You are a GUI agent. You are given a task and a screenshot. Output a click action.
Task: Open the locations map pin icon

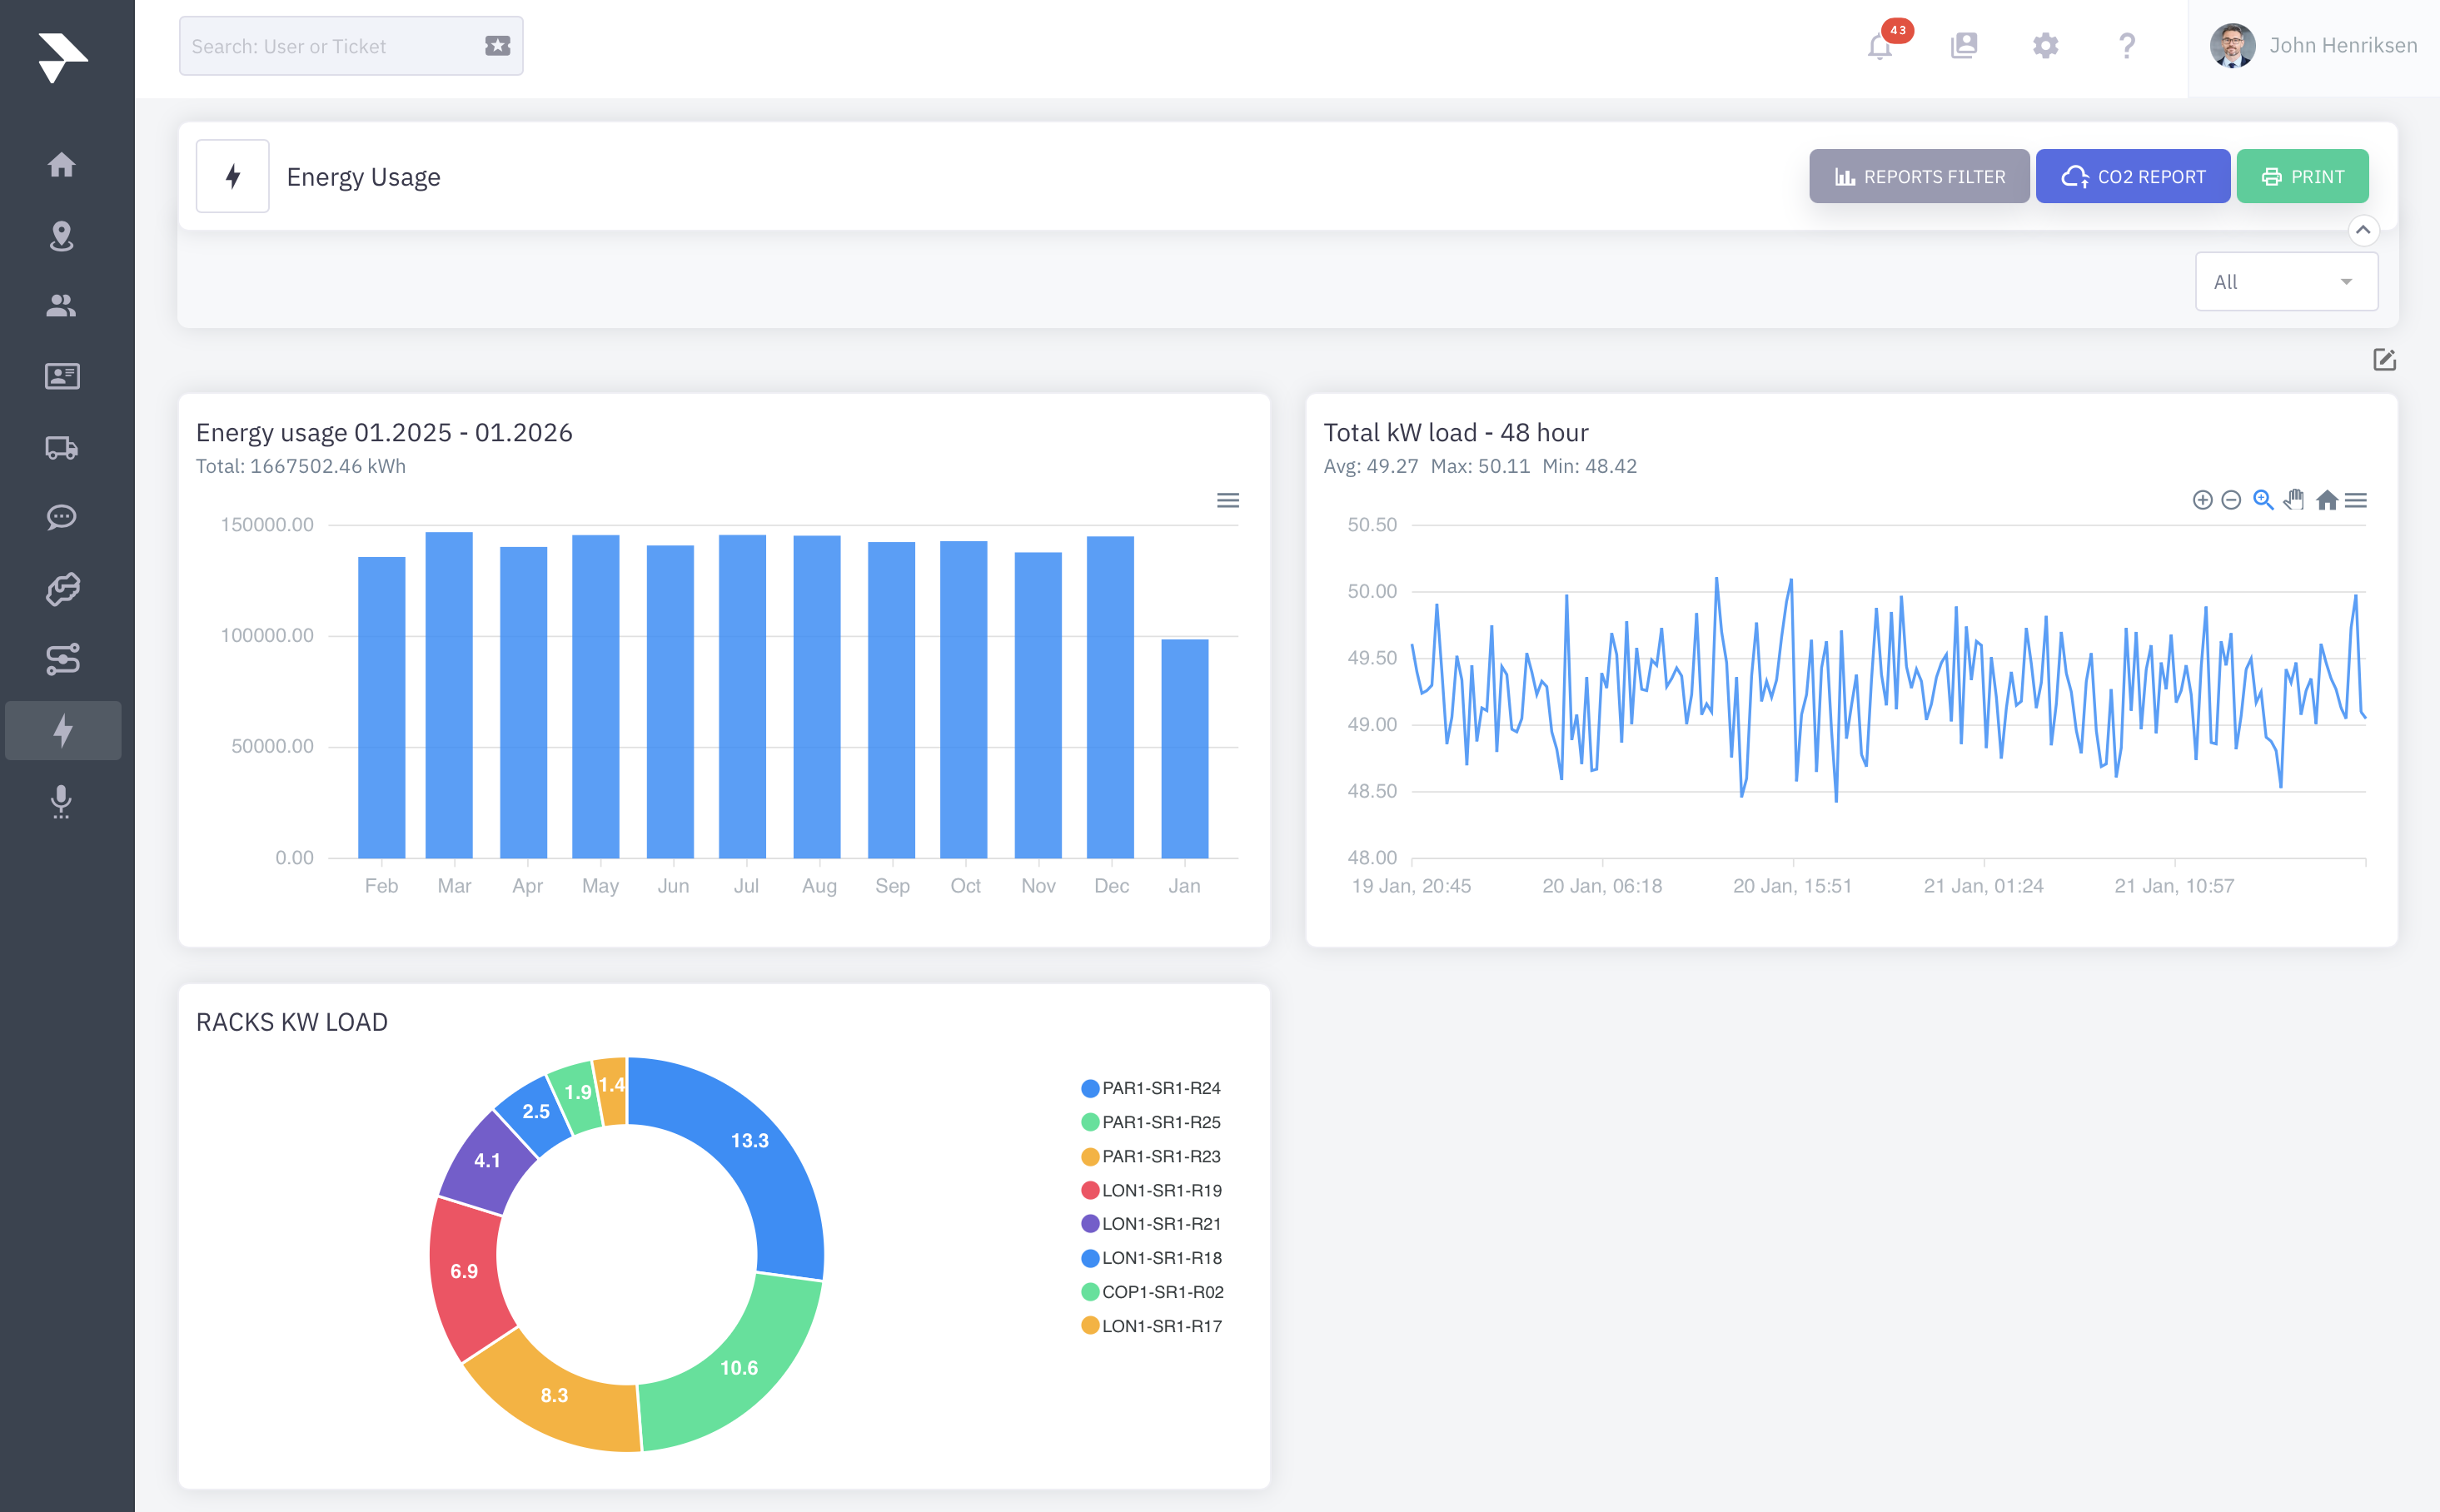tap(62, 236)
